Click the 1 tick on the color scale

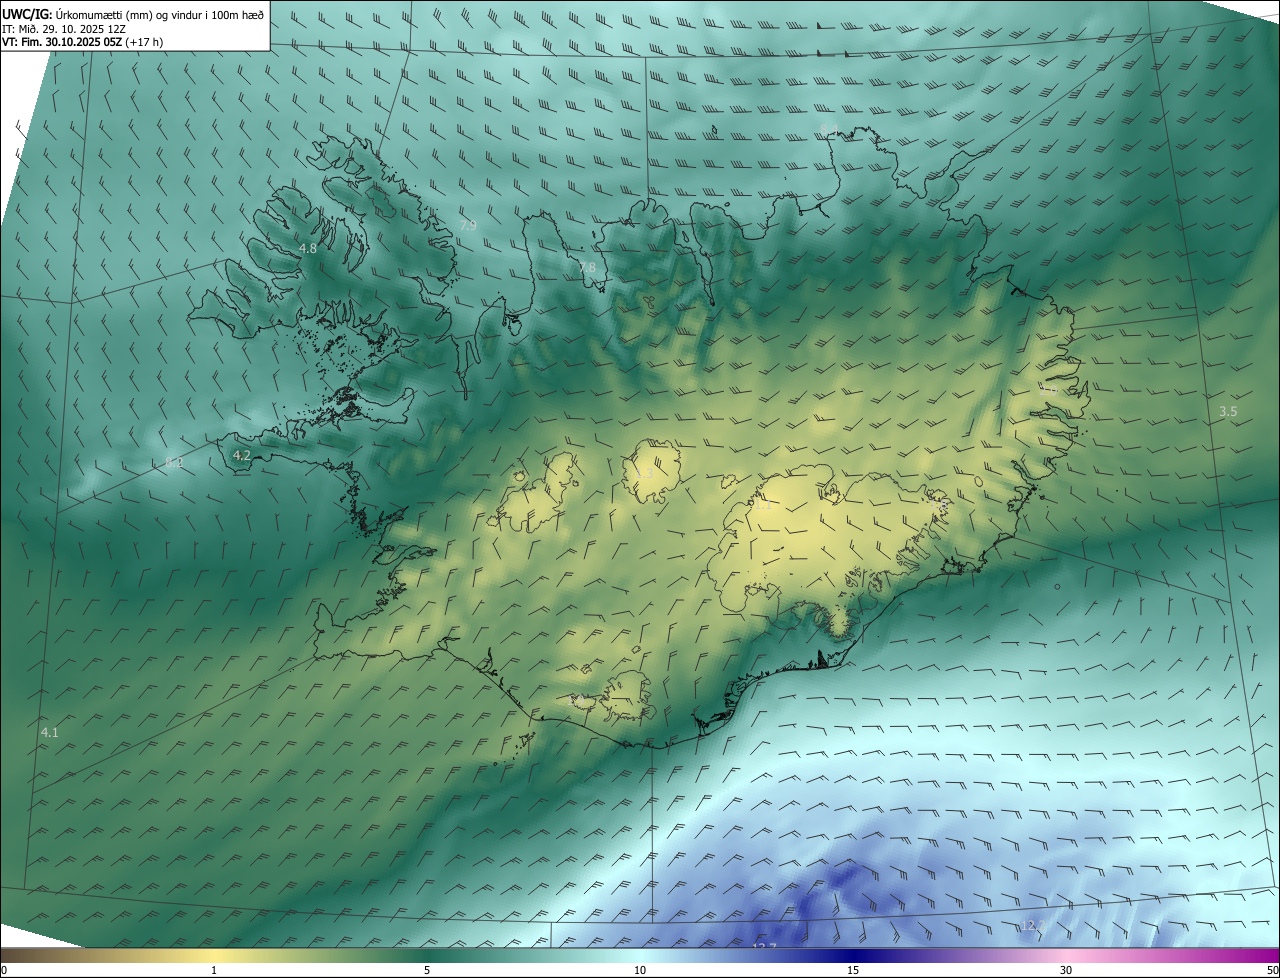point(214,970)
